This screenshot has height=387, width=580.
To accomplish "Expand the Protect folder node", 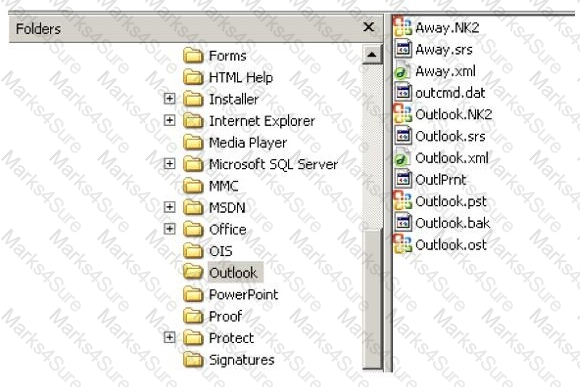I will (x=169, y=337).
